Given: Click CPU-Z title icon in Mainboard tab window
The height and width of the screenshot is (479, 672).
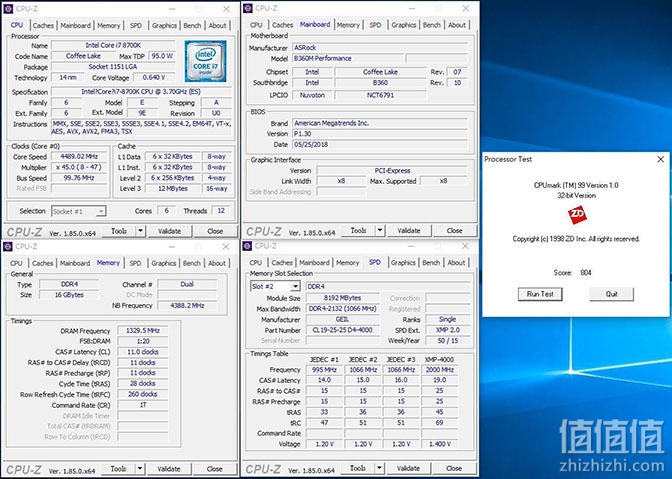Looking at the screenshot, I should [x=247, y=8].
